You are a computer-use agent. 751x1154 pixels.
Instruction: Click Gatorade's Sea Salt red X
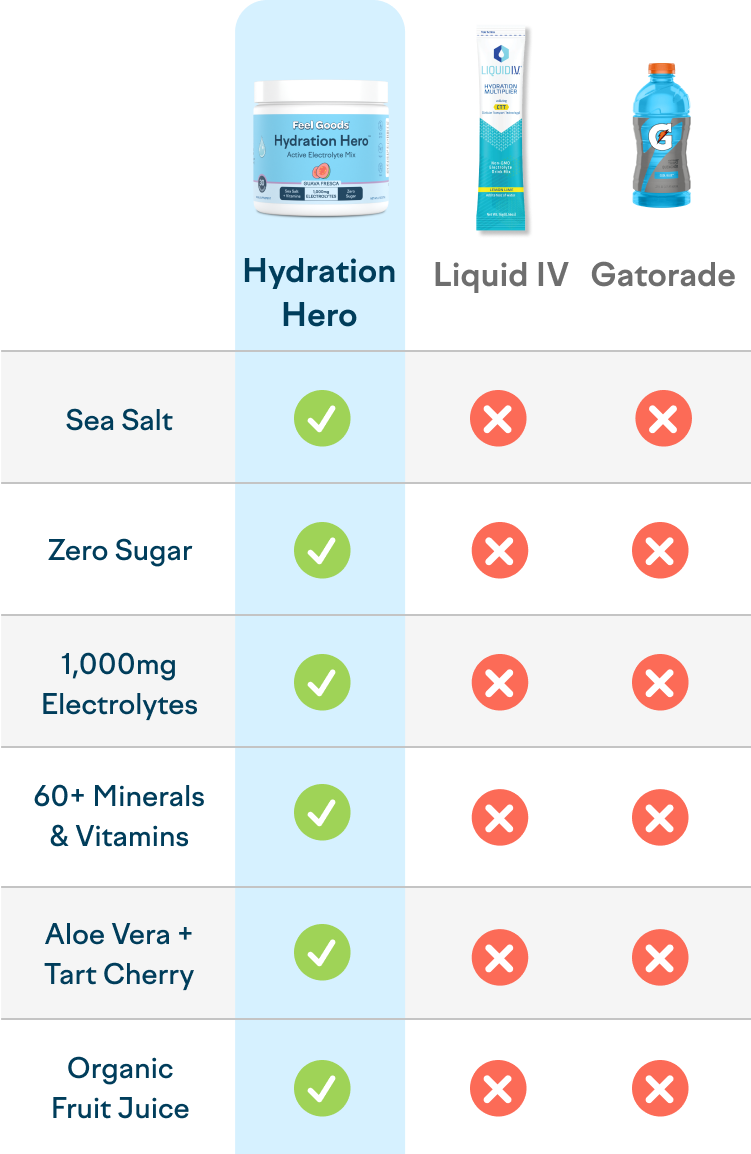click(x=663, y=419)
